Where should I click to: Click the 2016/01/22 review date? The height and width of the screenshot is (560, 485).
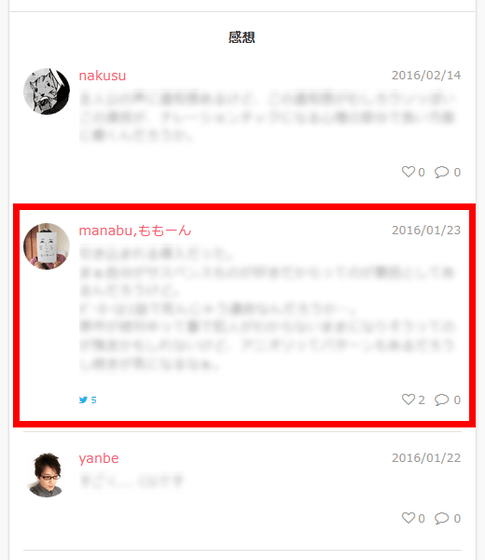point(426,458)
